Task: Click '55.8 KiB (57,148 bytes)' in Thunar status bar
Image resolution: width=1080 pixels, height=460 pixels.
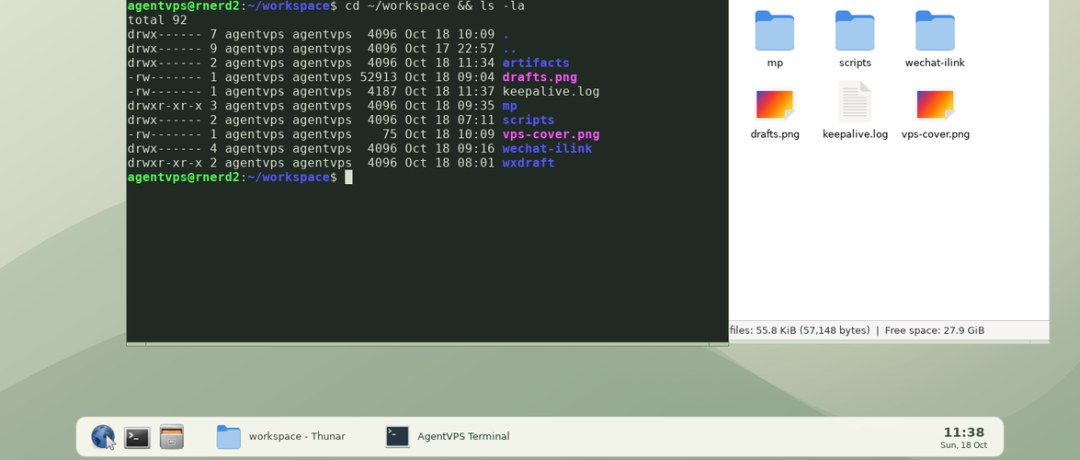Action: pyautogui.click(x=812, y=331)
